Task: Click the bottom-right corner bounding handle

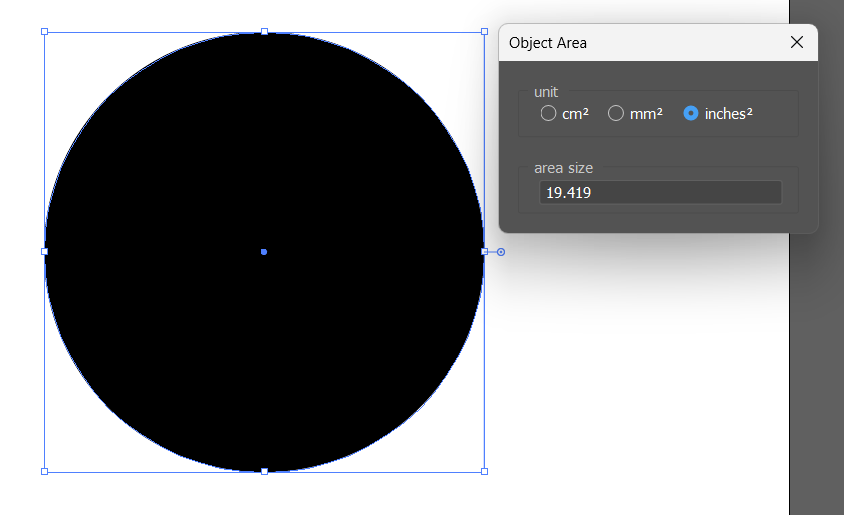Action: tap(484, 471)
